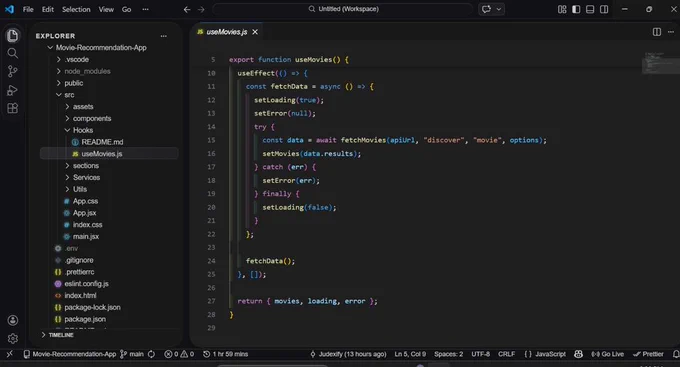Open Explorer views and more actions ellipsis
This screenshot has width=680, height=367.
click(163, 36)
